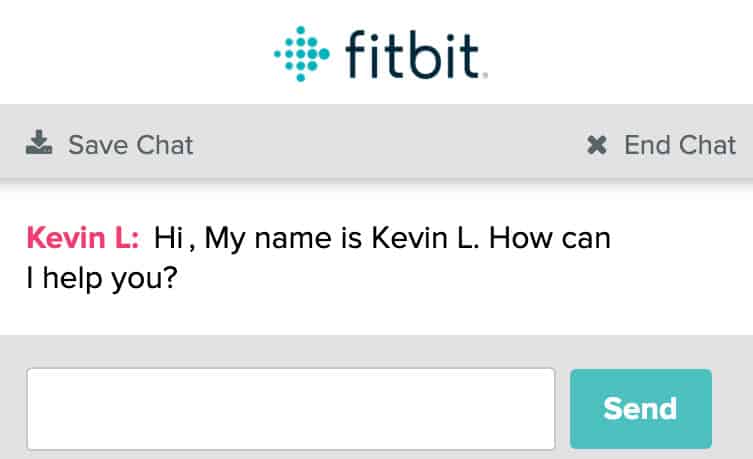Click the "I help you?" message line
This screenshot has height=459, width=753.
[101, 277]
